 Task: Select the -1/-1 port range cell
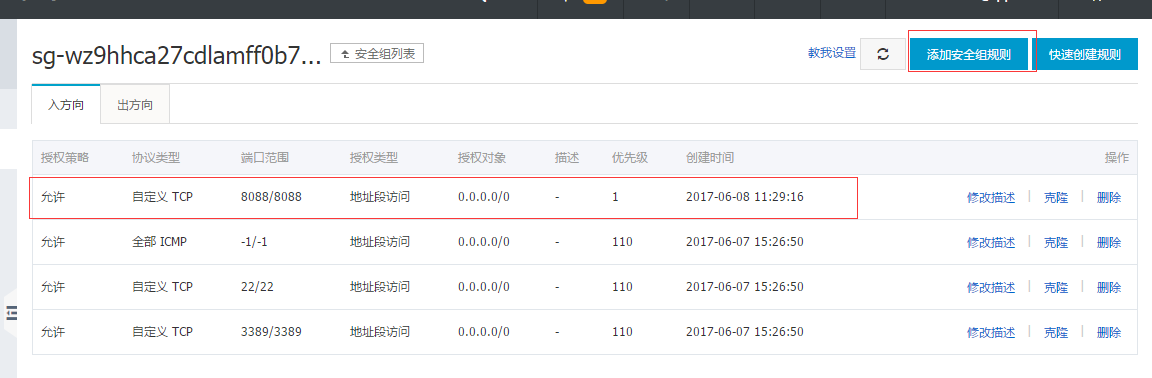tap(254, 242)
